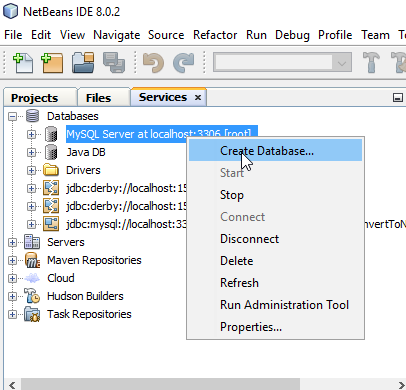
Task: Click the Java DB node icon
Action: 51,152
